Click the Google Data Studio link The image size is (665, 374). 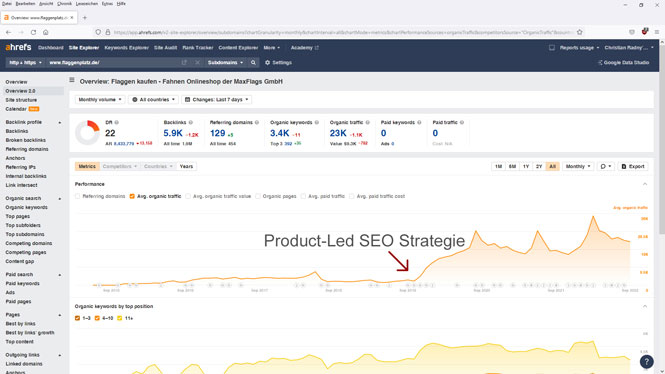coord(623,62)
